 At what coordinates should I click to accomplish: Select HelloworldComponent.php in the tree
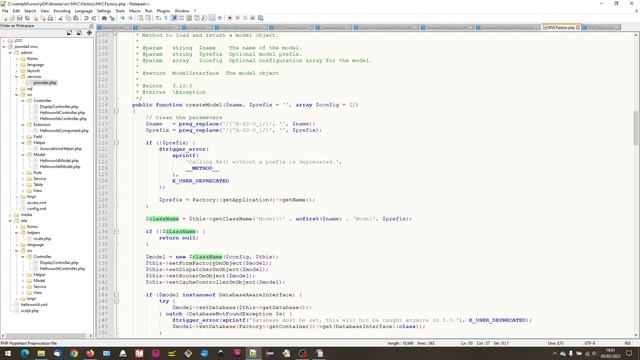point(64,131)
